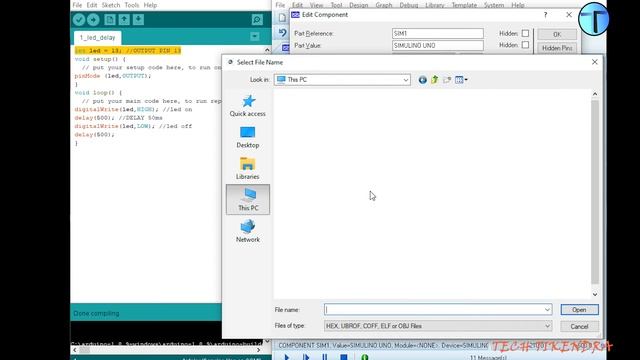Viewport: 640px width, 360px height.
Task: Select Network in places bar
Action: coord(248,231)
